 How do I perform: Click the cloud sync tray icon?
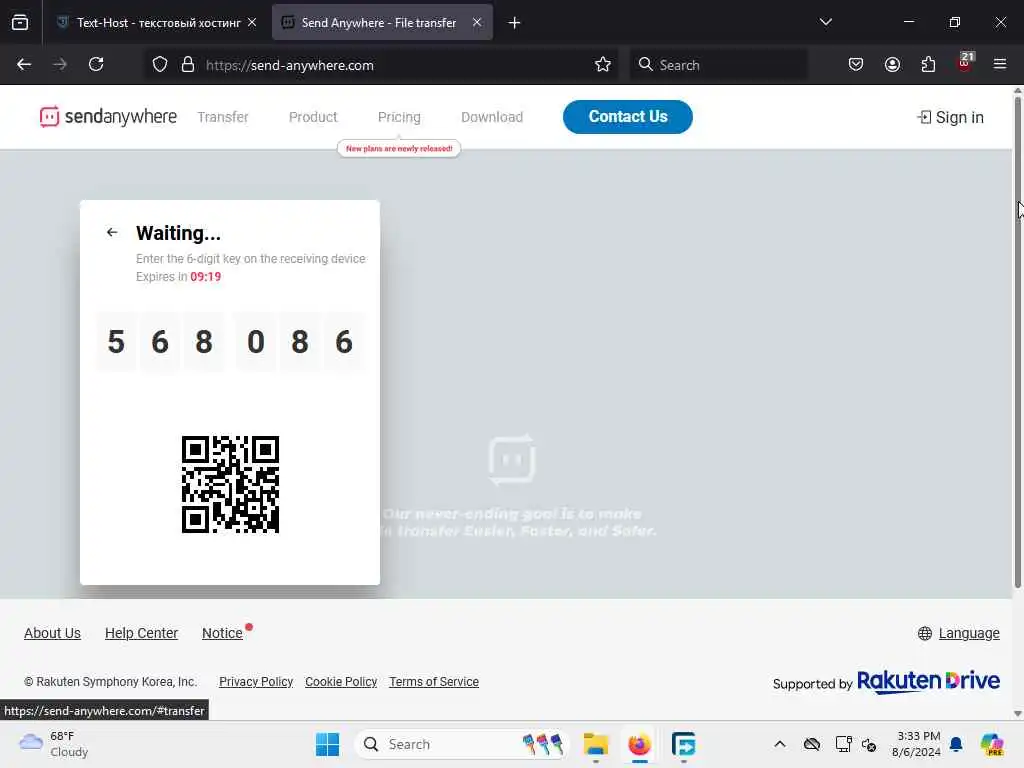click(x=812, y=744)
